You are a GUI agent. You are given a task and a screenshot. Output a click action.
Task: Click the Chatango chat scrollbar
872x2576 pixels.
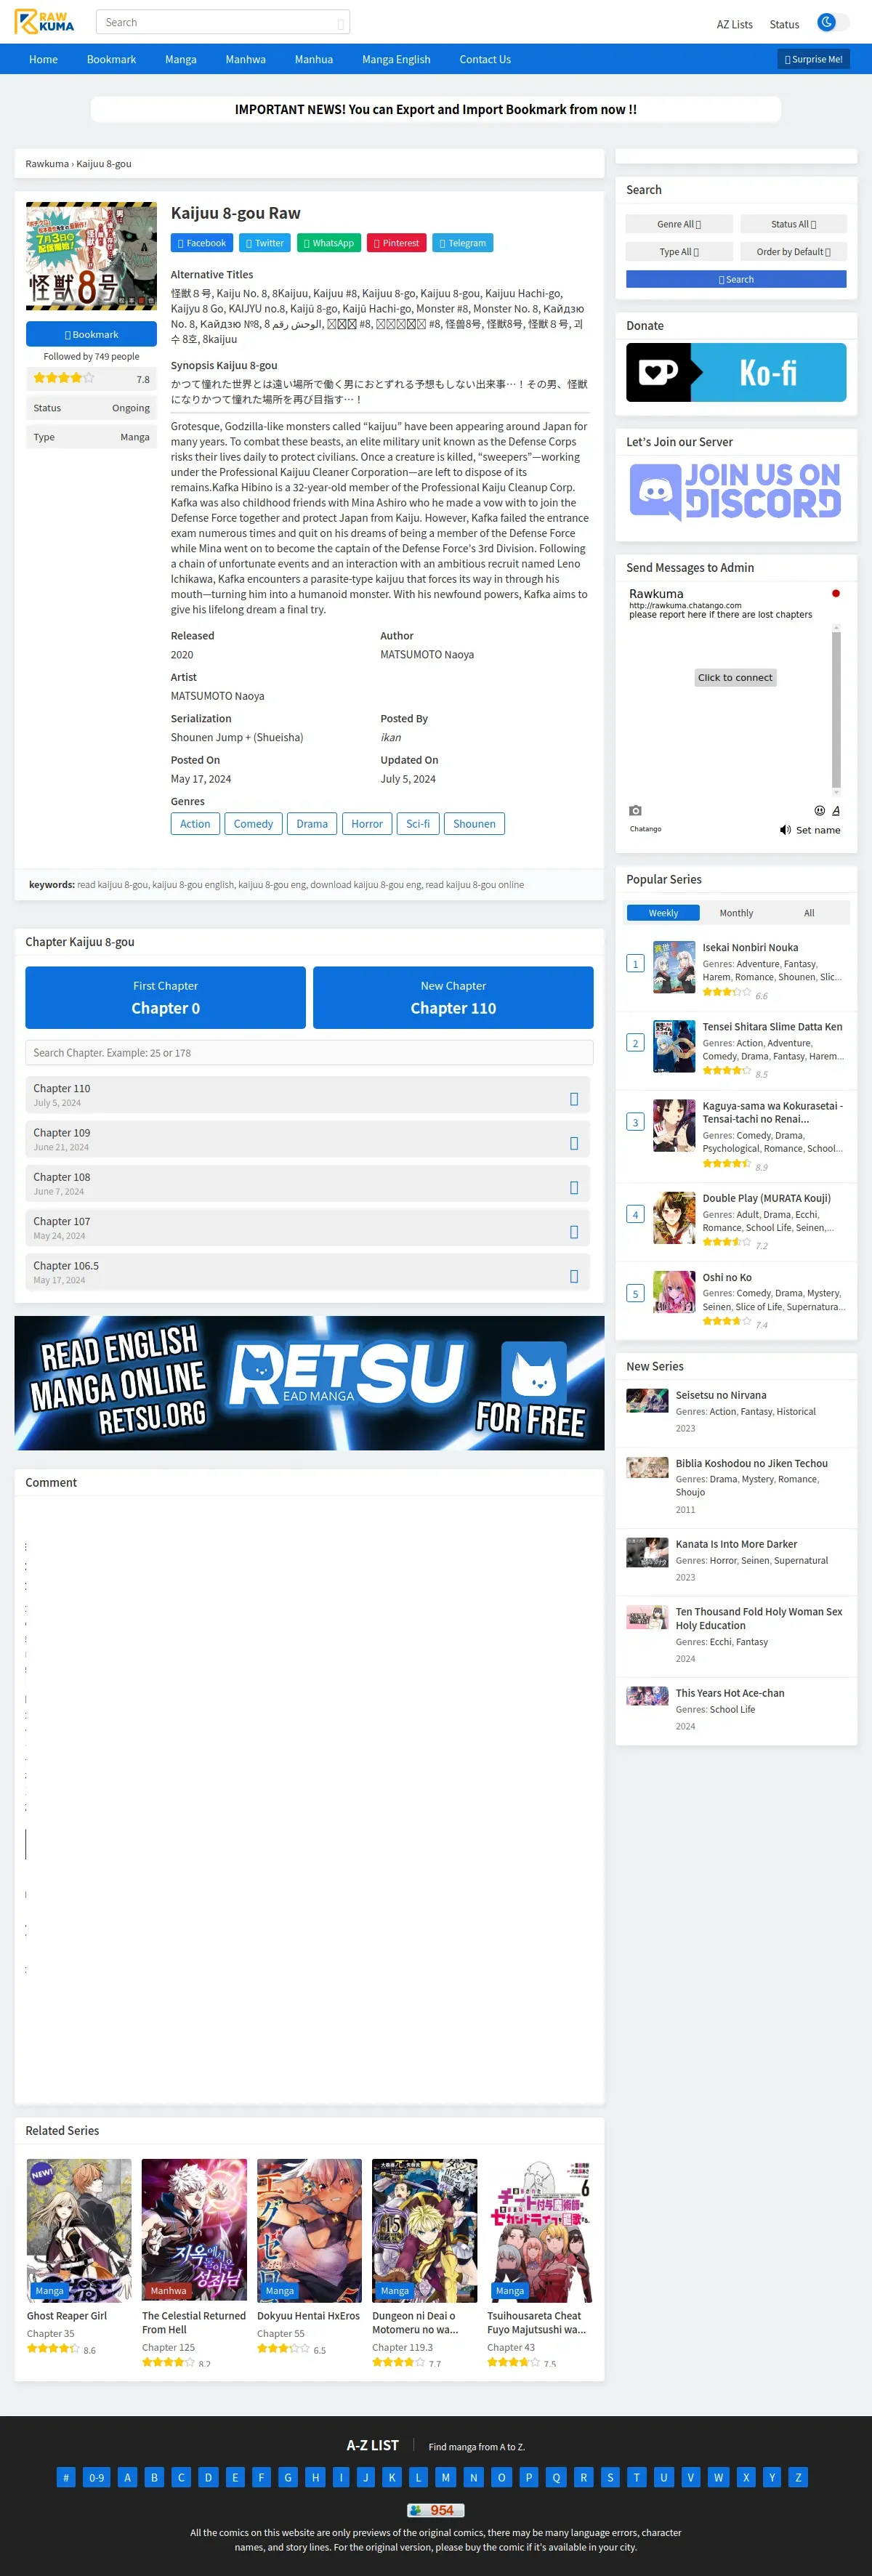coord(836,709)
